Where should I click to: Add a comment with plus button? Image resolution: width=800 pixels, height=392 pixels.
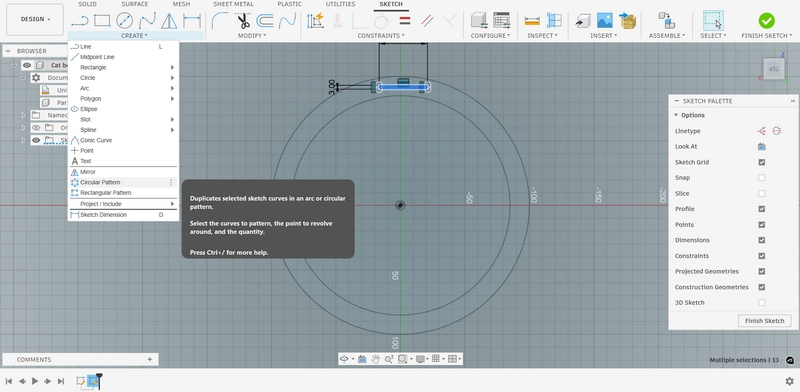(x=149, y=359)
